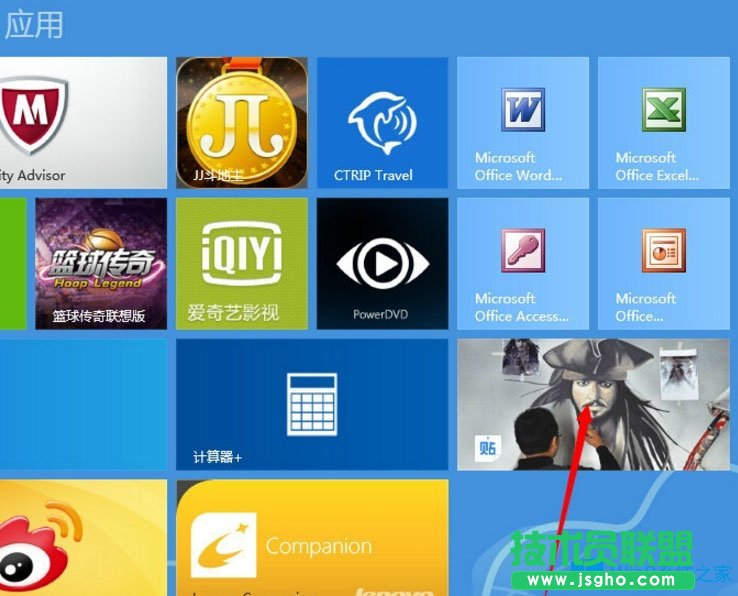Image resolution: width=738 pixels, height=596 pixels.
Task: Open Microsoft Office Access tile
Action: tap(523, 264)
